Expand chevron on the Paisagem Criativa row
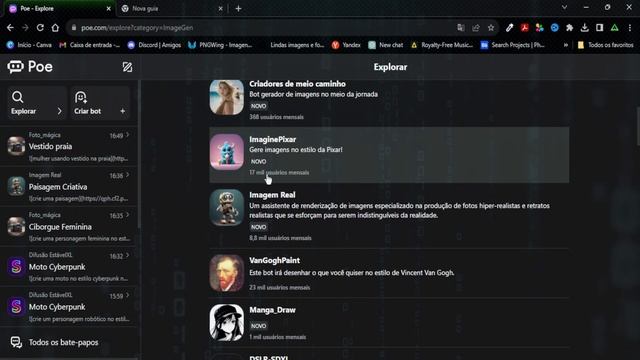640x360 pixels. [x=128, y=175]
